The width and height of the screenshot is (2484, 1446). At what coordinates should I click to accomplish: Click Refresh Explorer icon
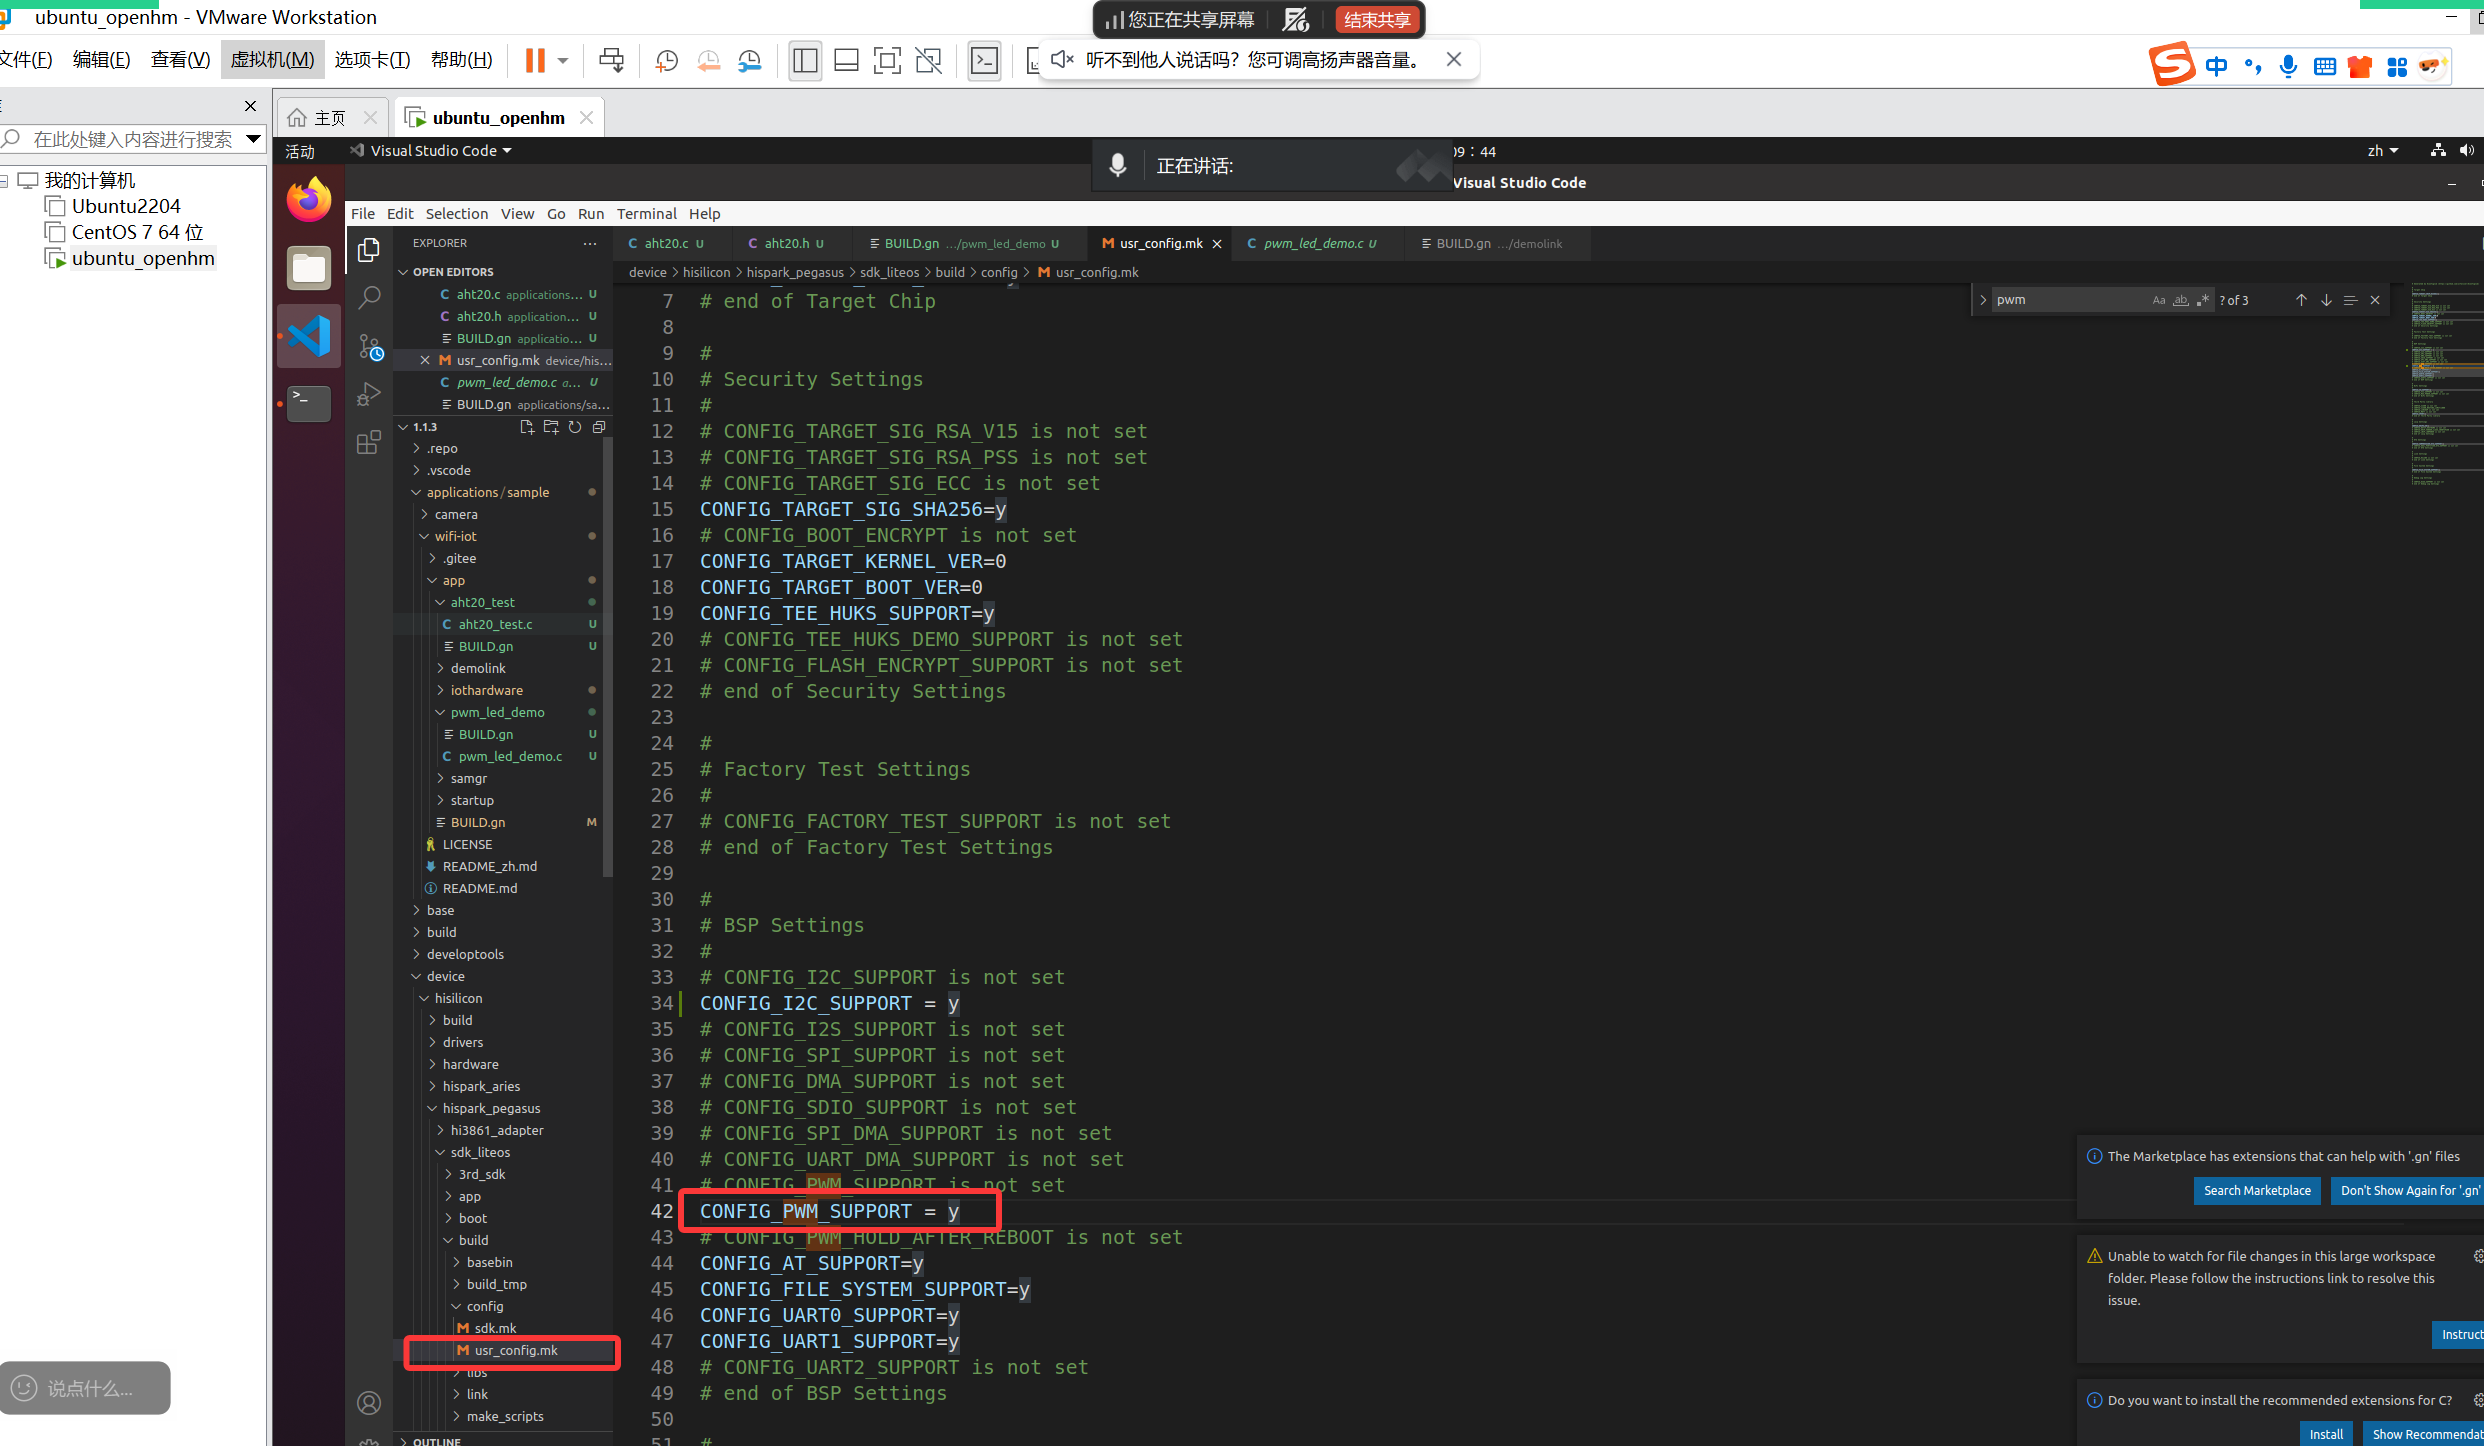pos(575,427)
